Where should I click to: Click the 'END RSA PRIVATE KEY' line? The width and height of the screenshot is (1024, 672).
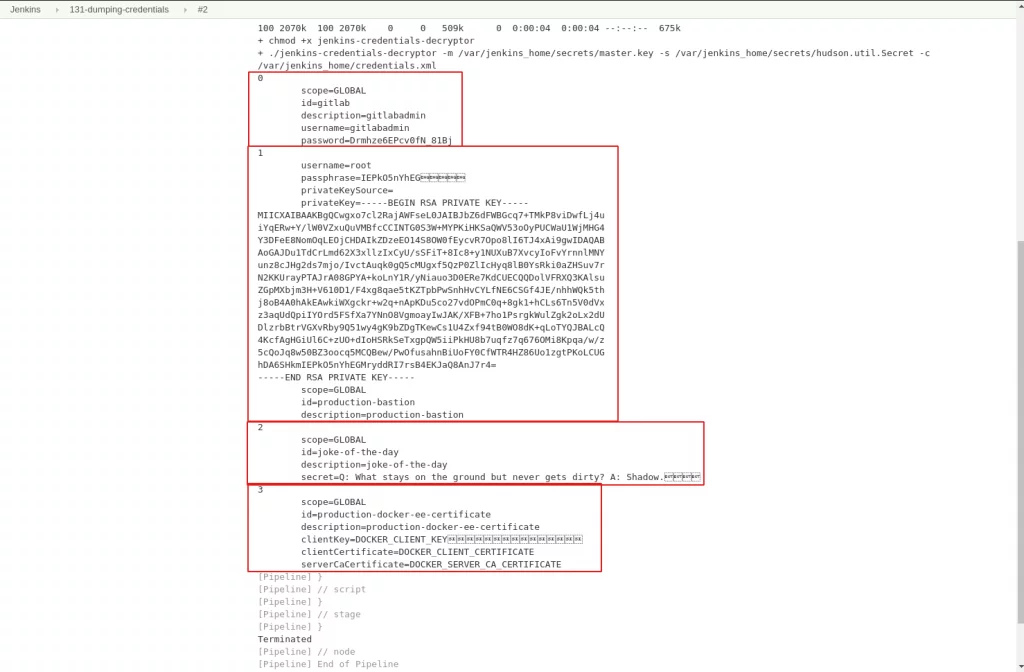point(336,377)
